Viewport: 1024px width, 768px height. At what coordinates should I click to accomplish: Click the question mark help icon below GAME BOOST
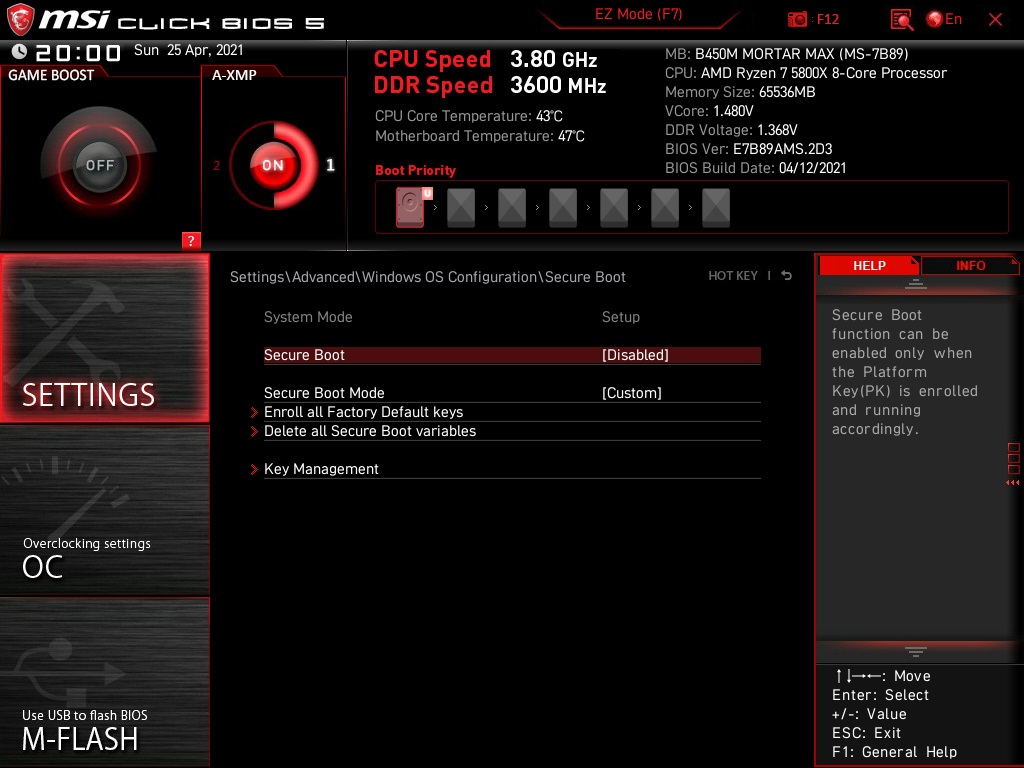point(191,240)
